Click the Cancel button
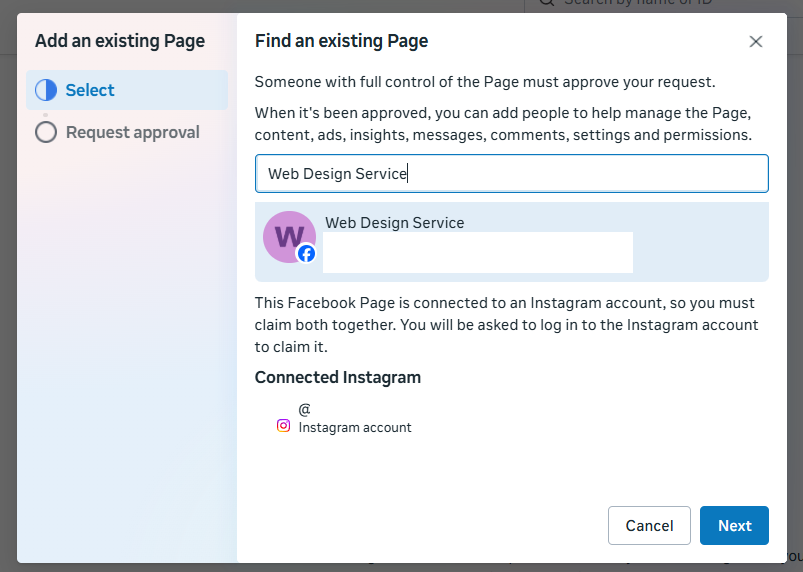This screenshot has height=572, width=803. (649, 525)
